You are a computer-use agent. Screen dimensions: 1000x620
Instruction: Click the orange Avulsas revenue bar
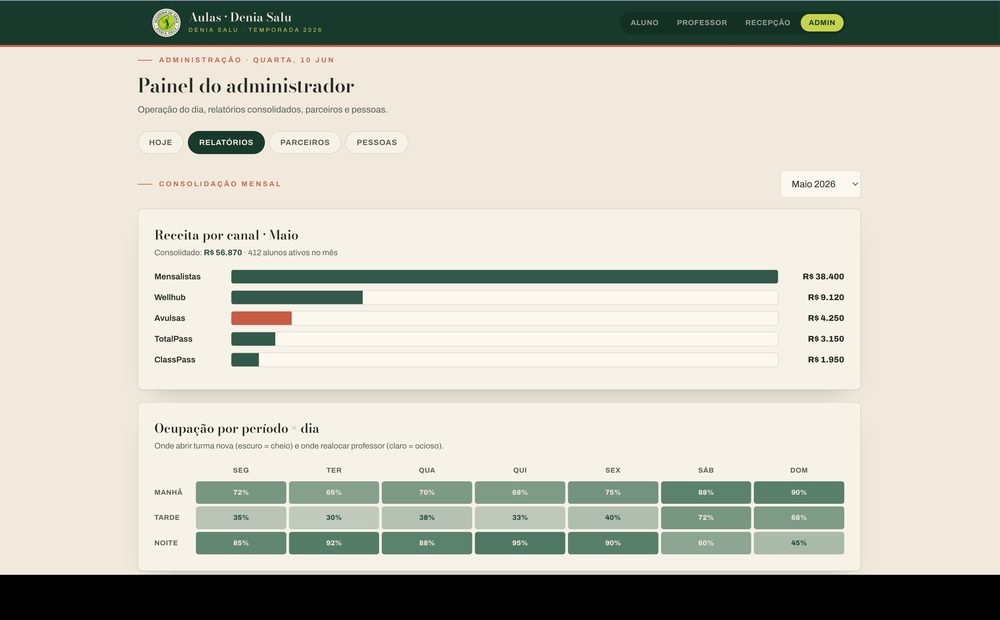point(261,318)
